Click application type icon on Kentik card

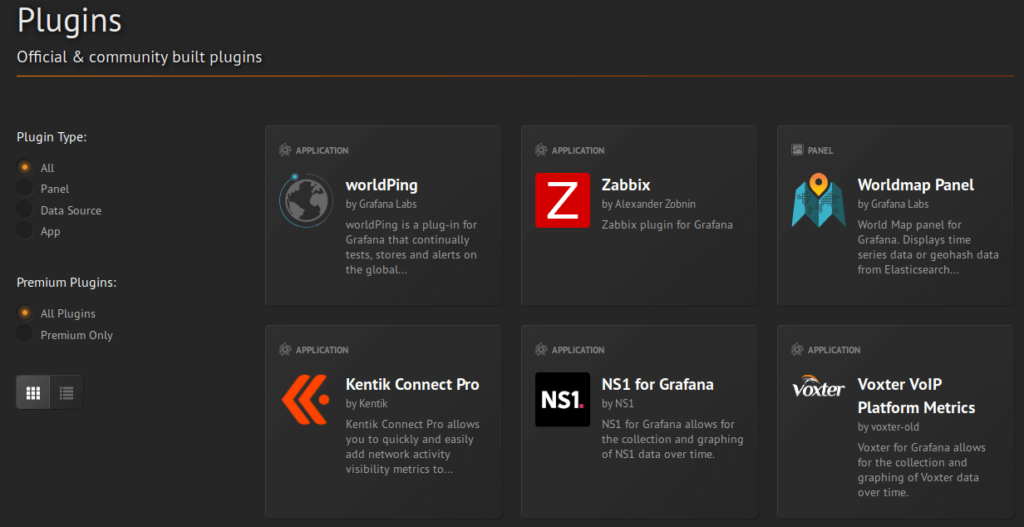(285, 349)
